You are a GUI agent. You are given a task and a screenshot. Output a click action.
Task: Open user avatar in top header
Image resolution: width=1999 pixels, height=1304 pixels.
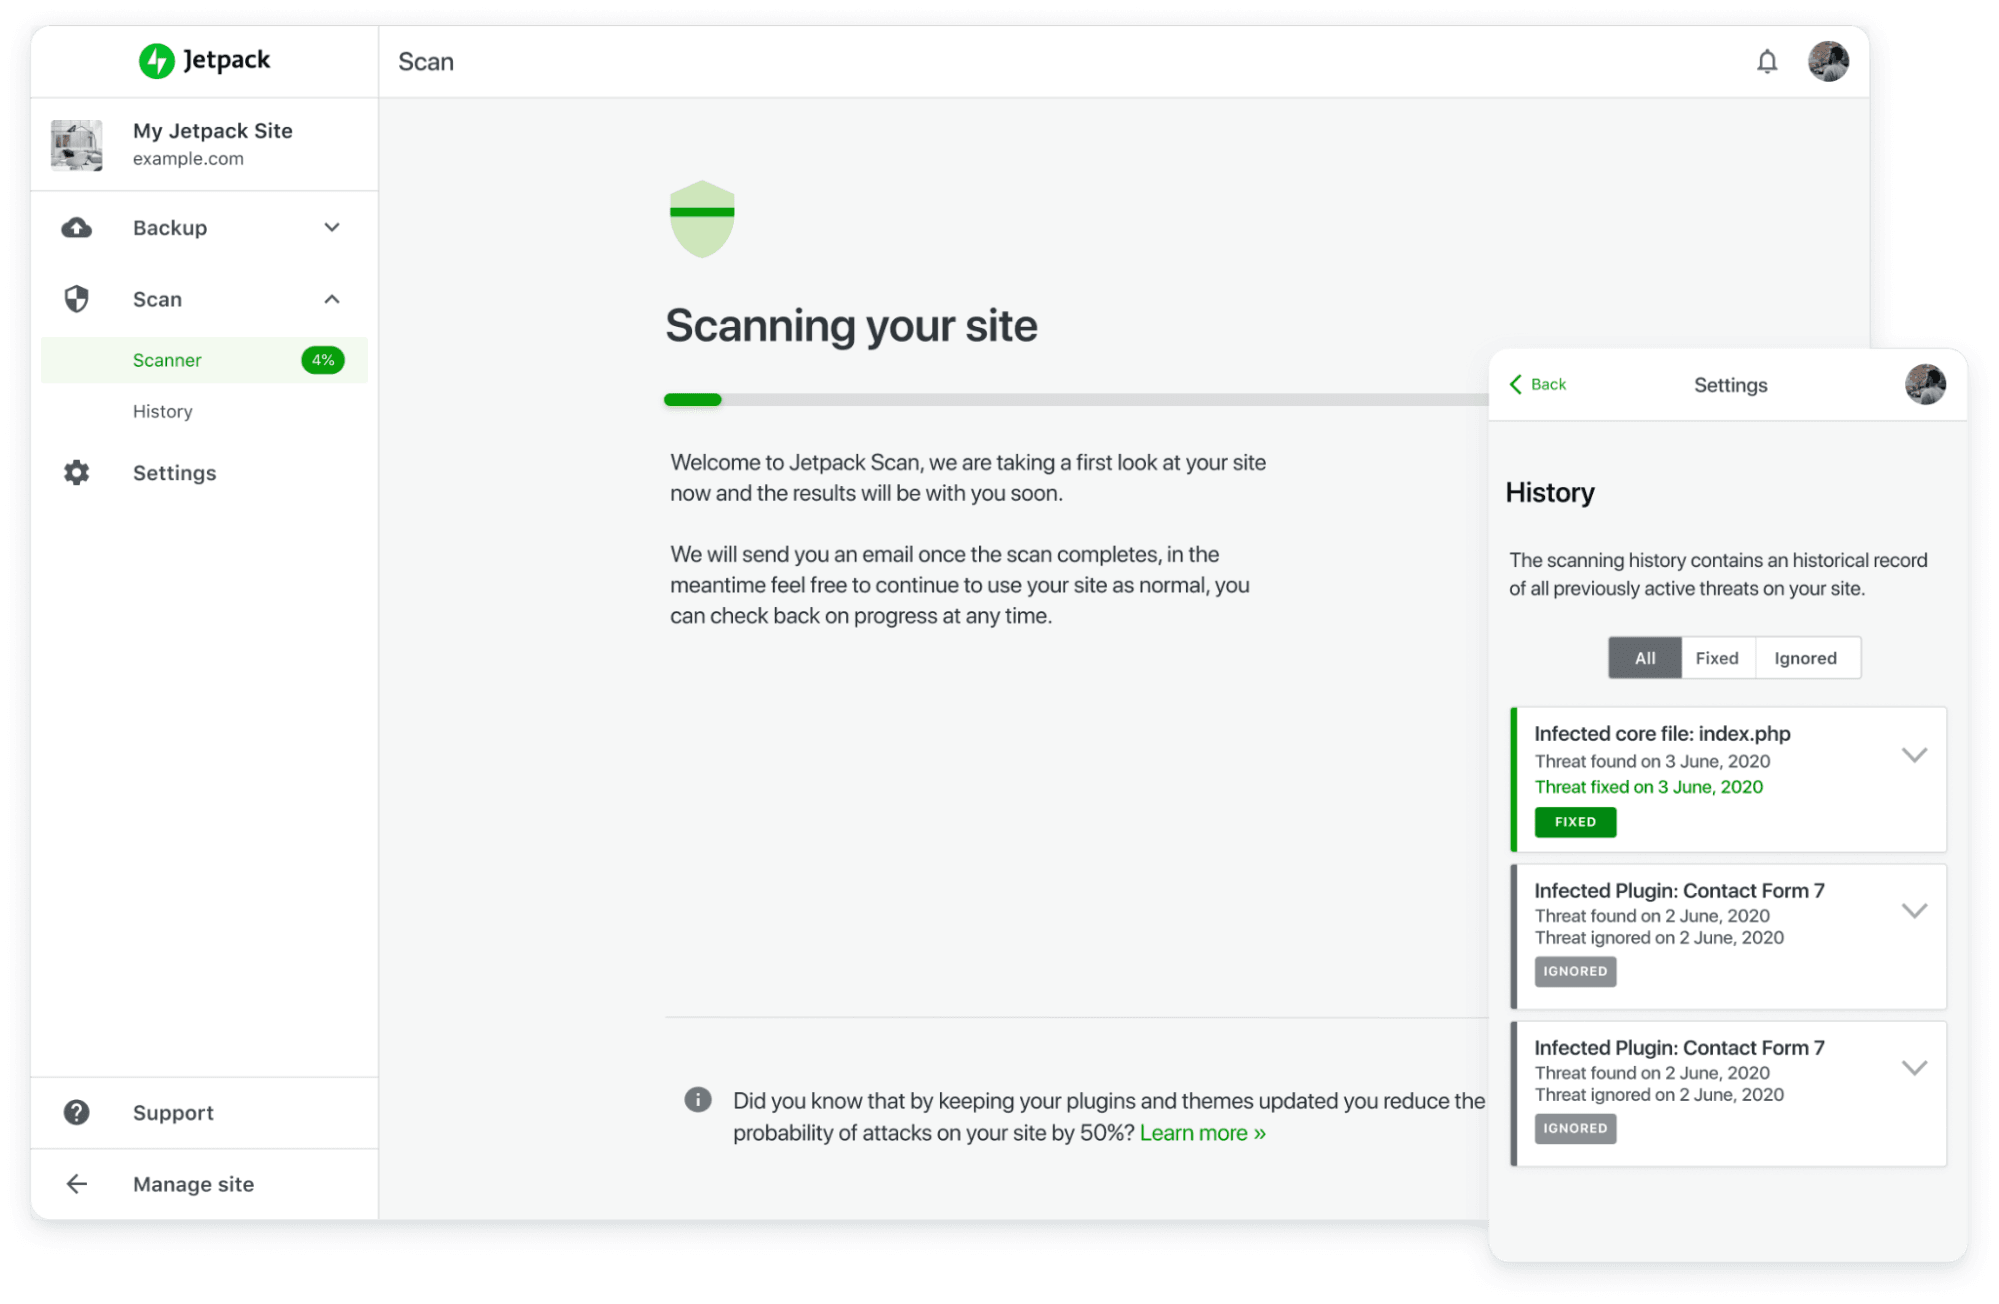tap(1828, 61)
